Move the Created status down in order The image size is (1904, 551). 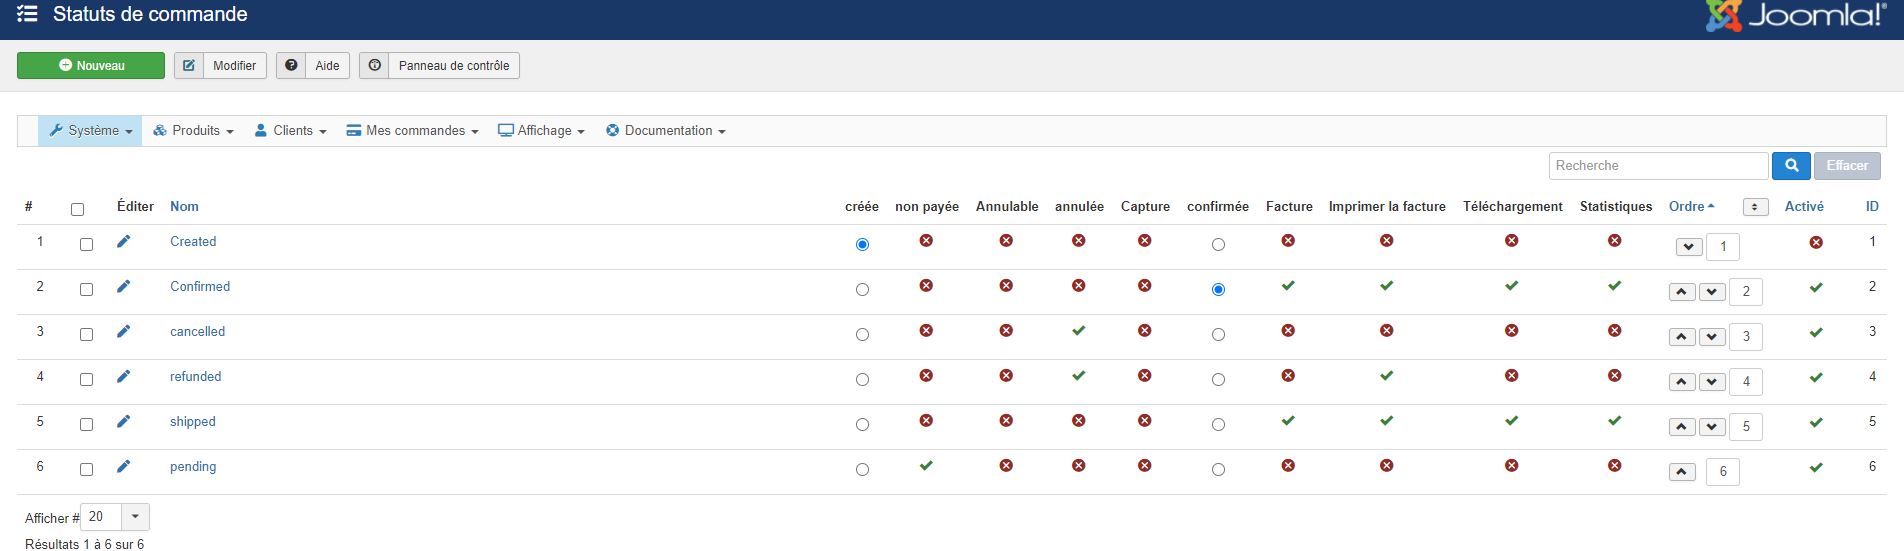(1689, 247)
